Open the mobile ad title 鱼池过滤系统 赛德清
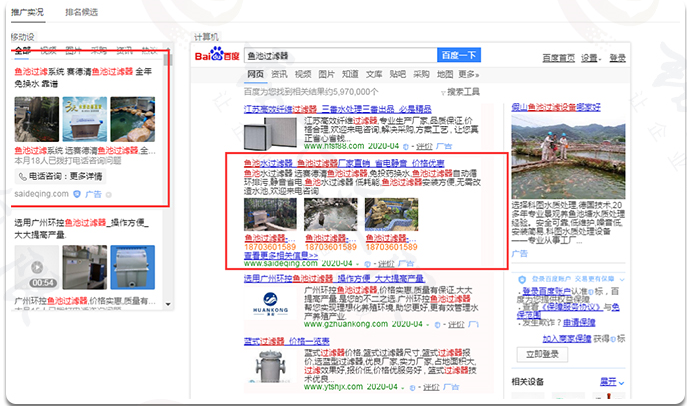687x406 pixels. pyautogui.click(x=83, y=78)
